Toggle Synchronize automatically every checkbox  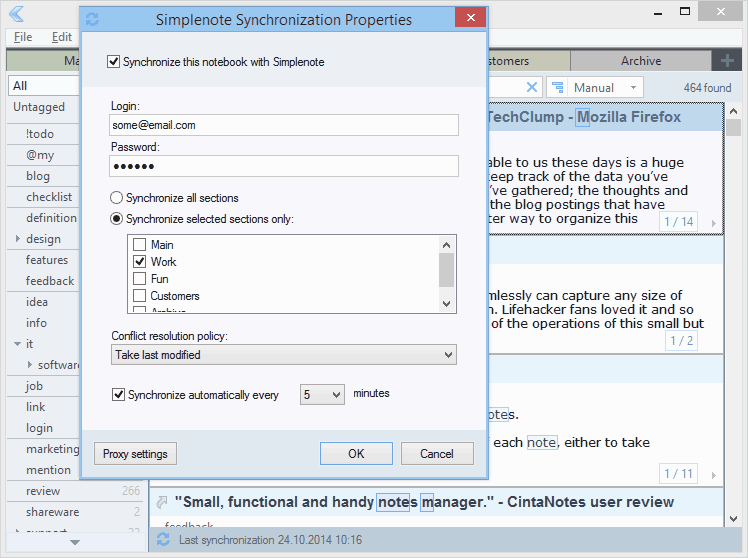[118, 395]
